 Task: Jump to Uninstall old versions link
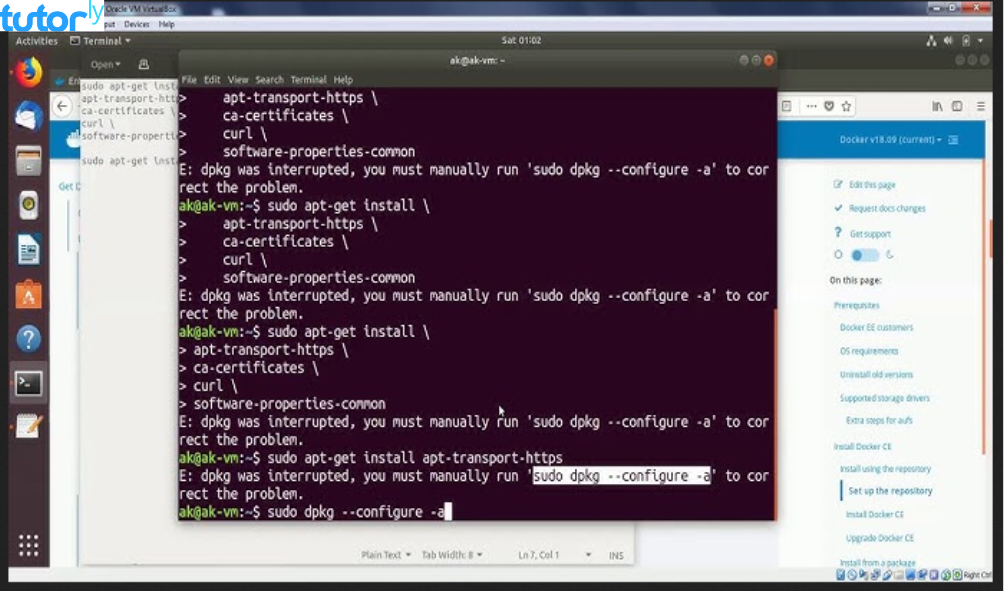[x=876, y=375]
